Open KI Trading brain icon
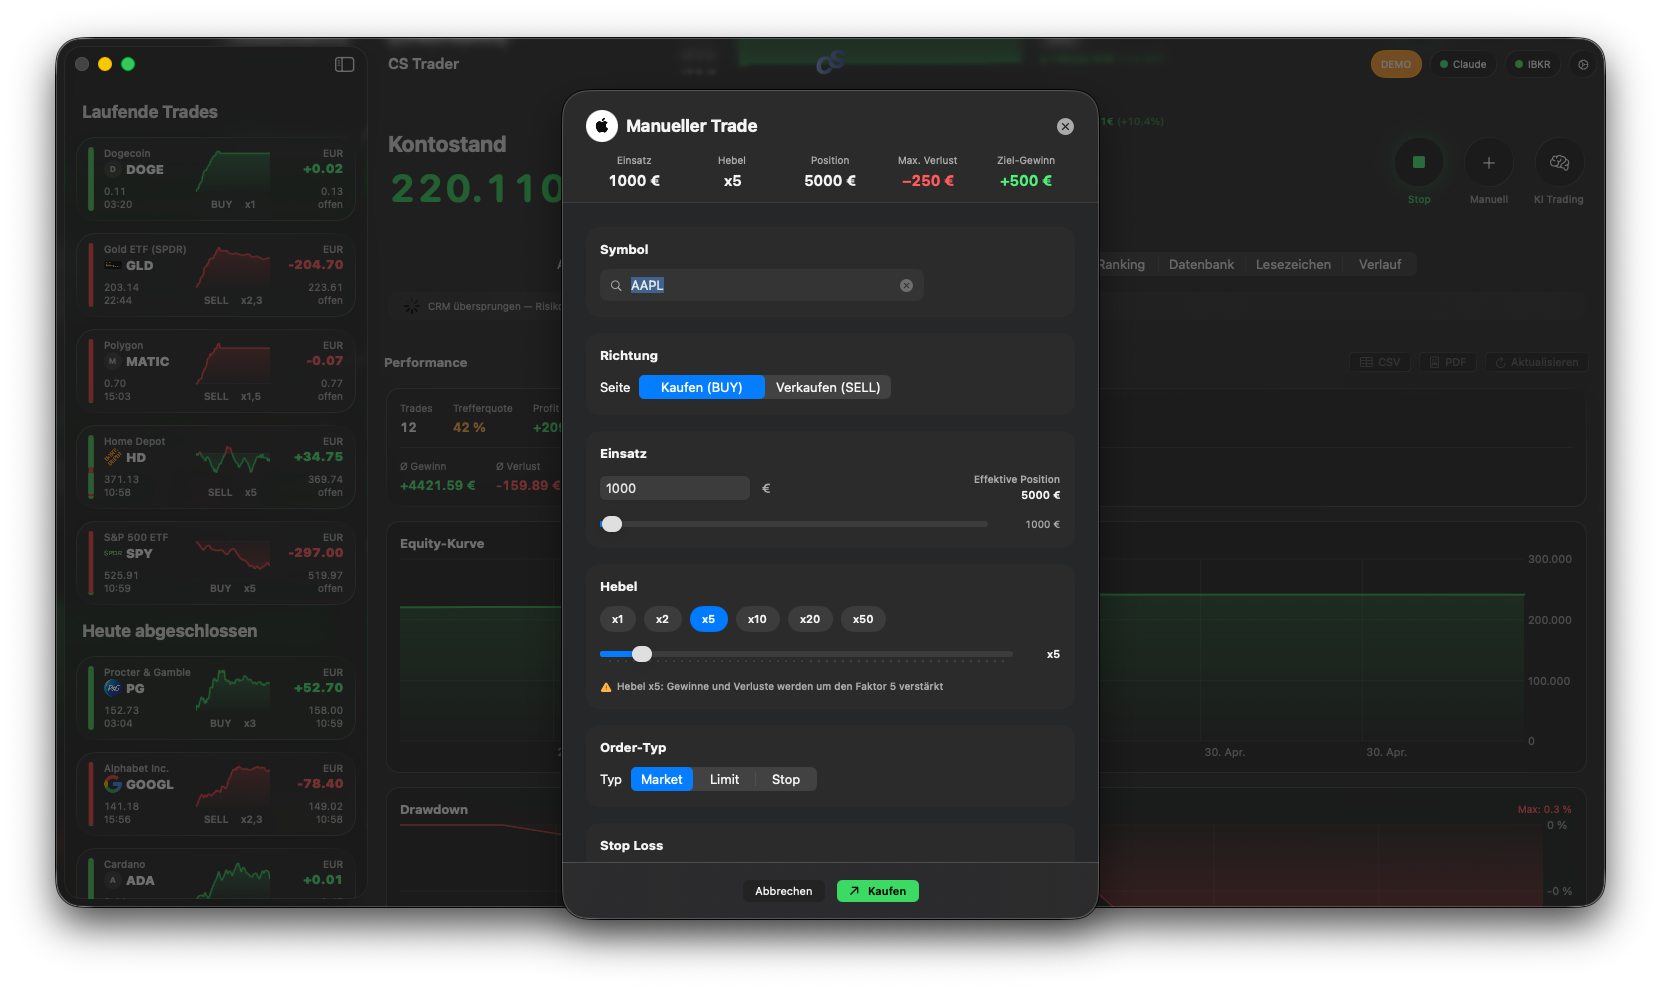 [x=1558, y=162]
